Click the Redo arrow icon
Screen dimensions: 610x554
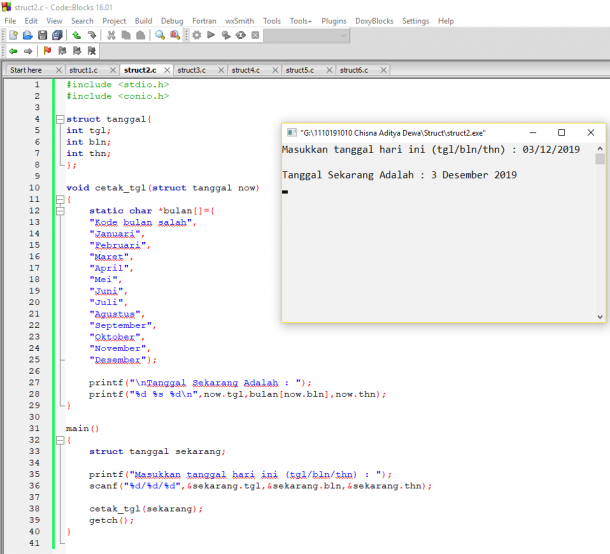pyautogui.click(x=92, y=35)
